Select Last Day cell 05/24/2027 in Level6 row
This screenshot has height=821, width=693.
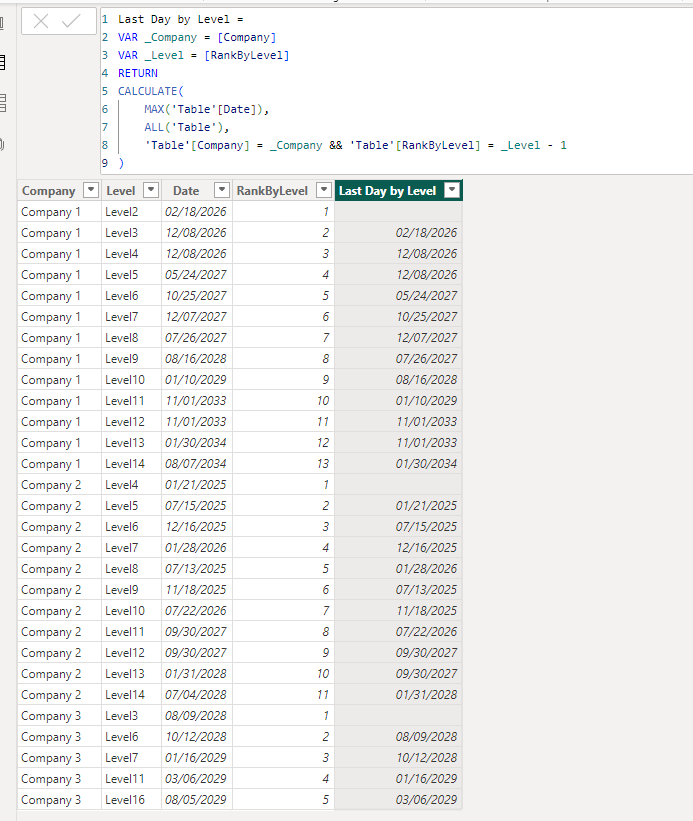click(x=399, y=295)
